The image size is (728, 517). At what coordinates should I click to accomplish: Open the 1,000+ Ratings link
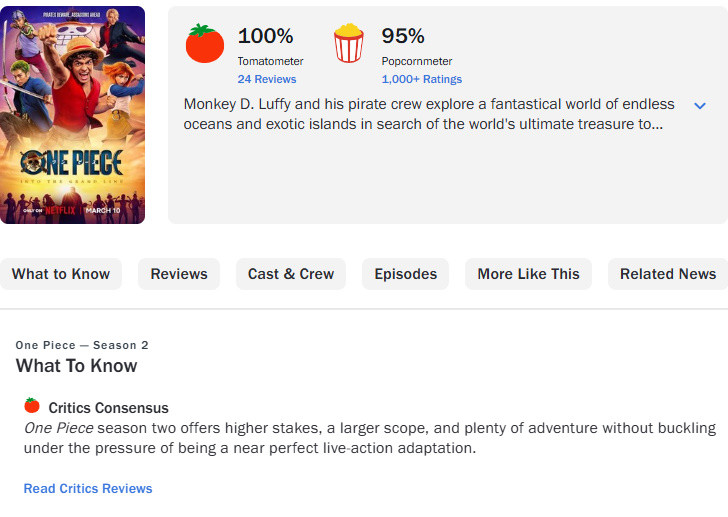421,79
